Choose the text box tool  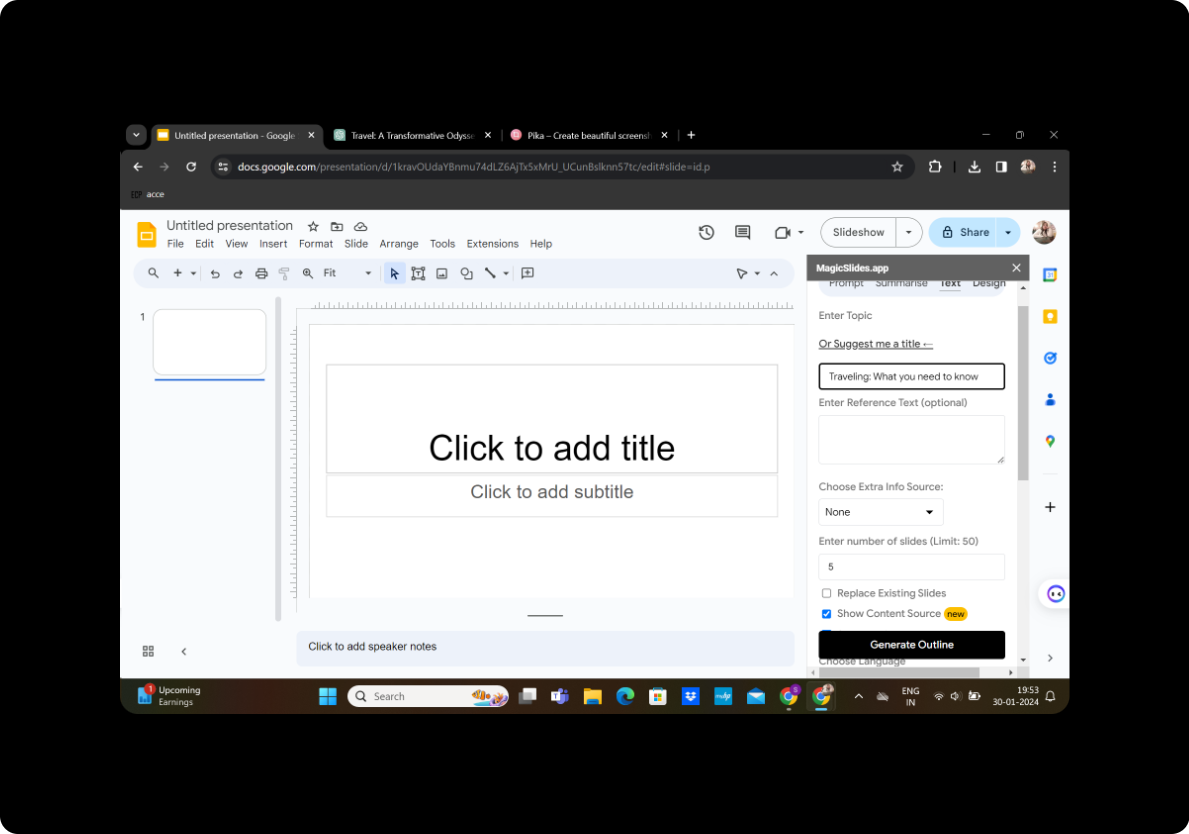tap(418, 274)
